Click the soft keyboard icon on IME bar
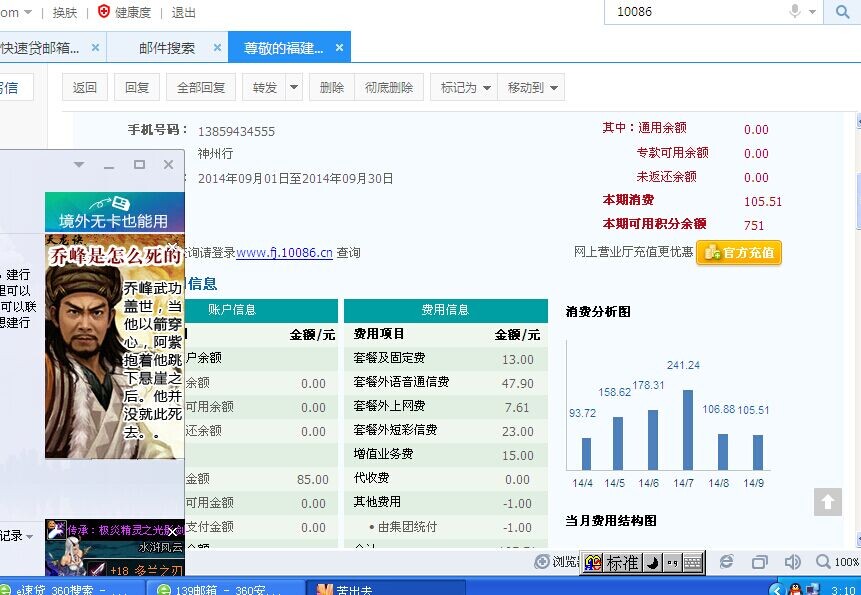 691,563
